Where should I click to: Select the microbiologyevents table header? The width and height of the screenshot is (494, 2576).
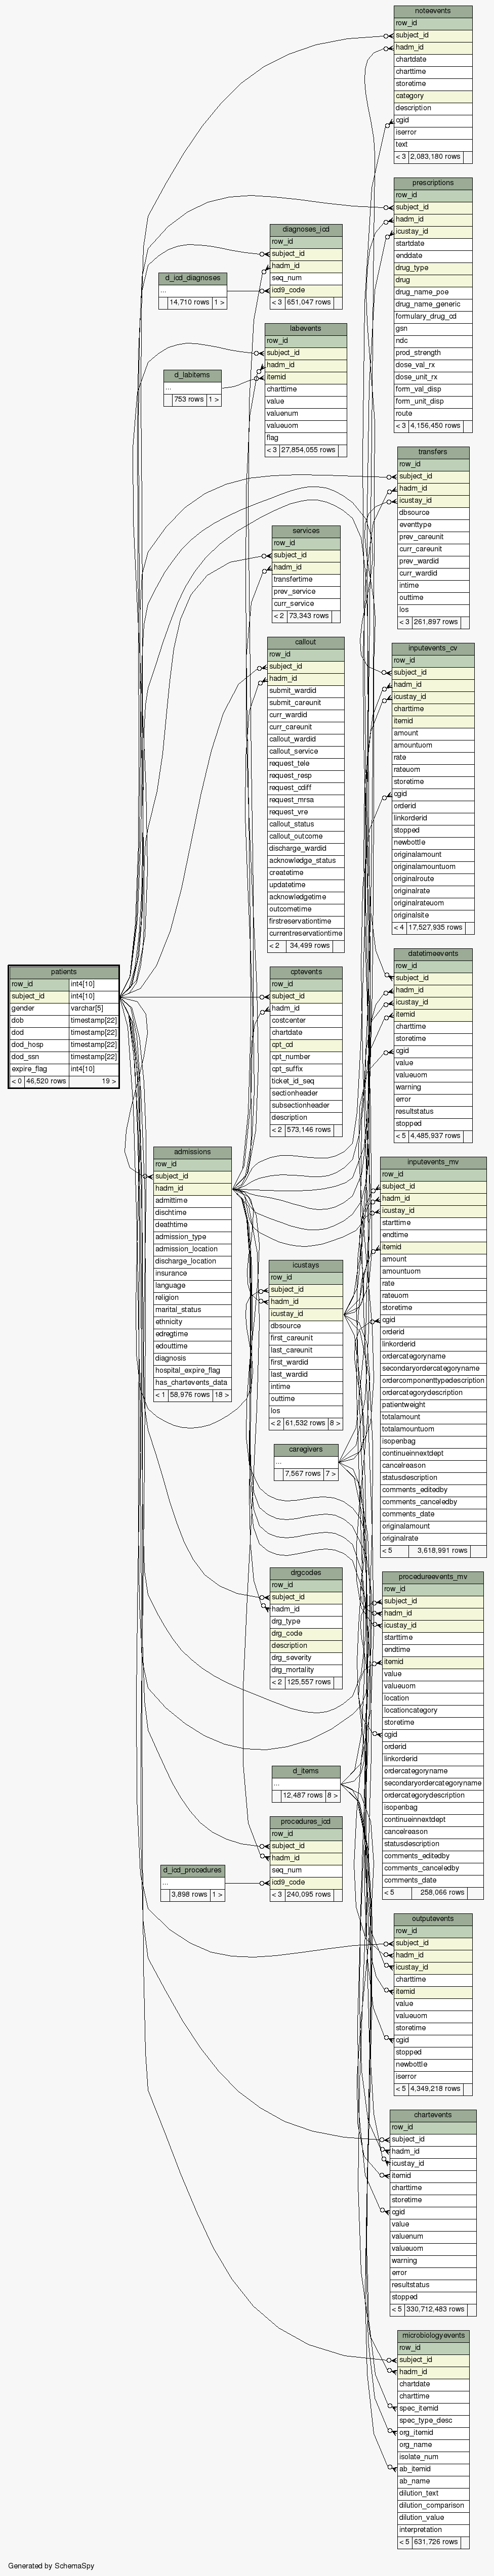(x=432, y=2336)
